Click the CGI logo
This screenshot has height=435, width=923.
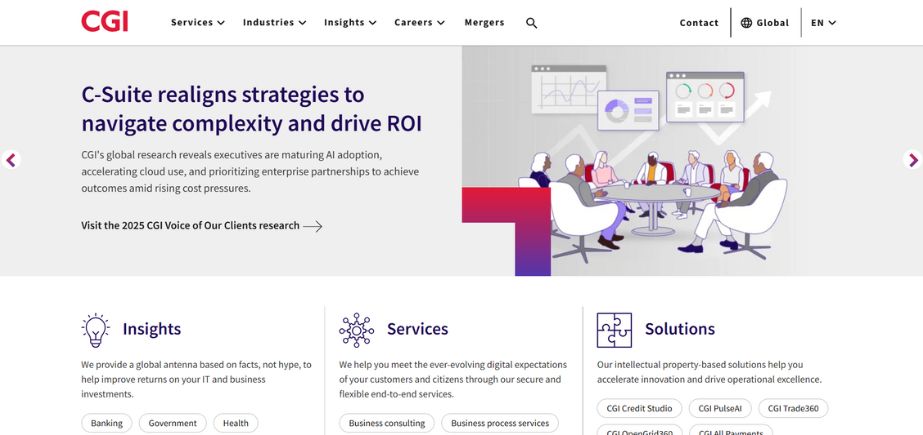click(105, 21)
